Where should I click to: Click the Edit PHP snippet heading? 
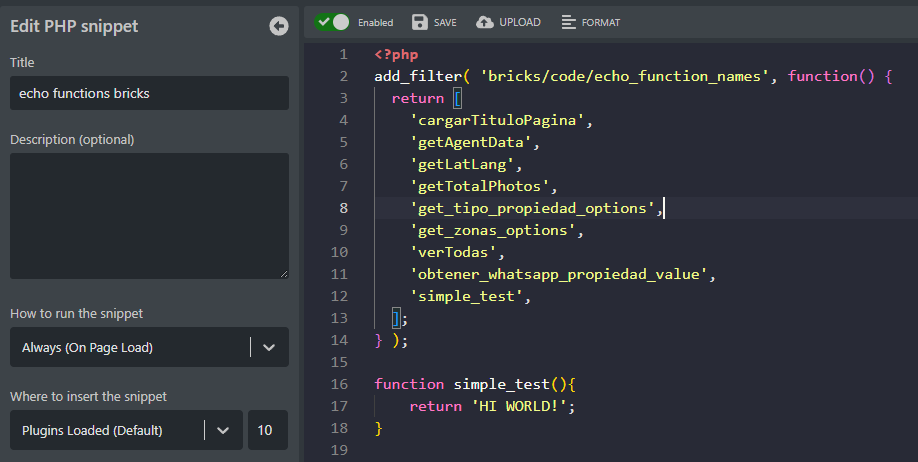click(74, 26)
